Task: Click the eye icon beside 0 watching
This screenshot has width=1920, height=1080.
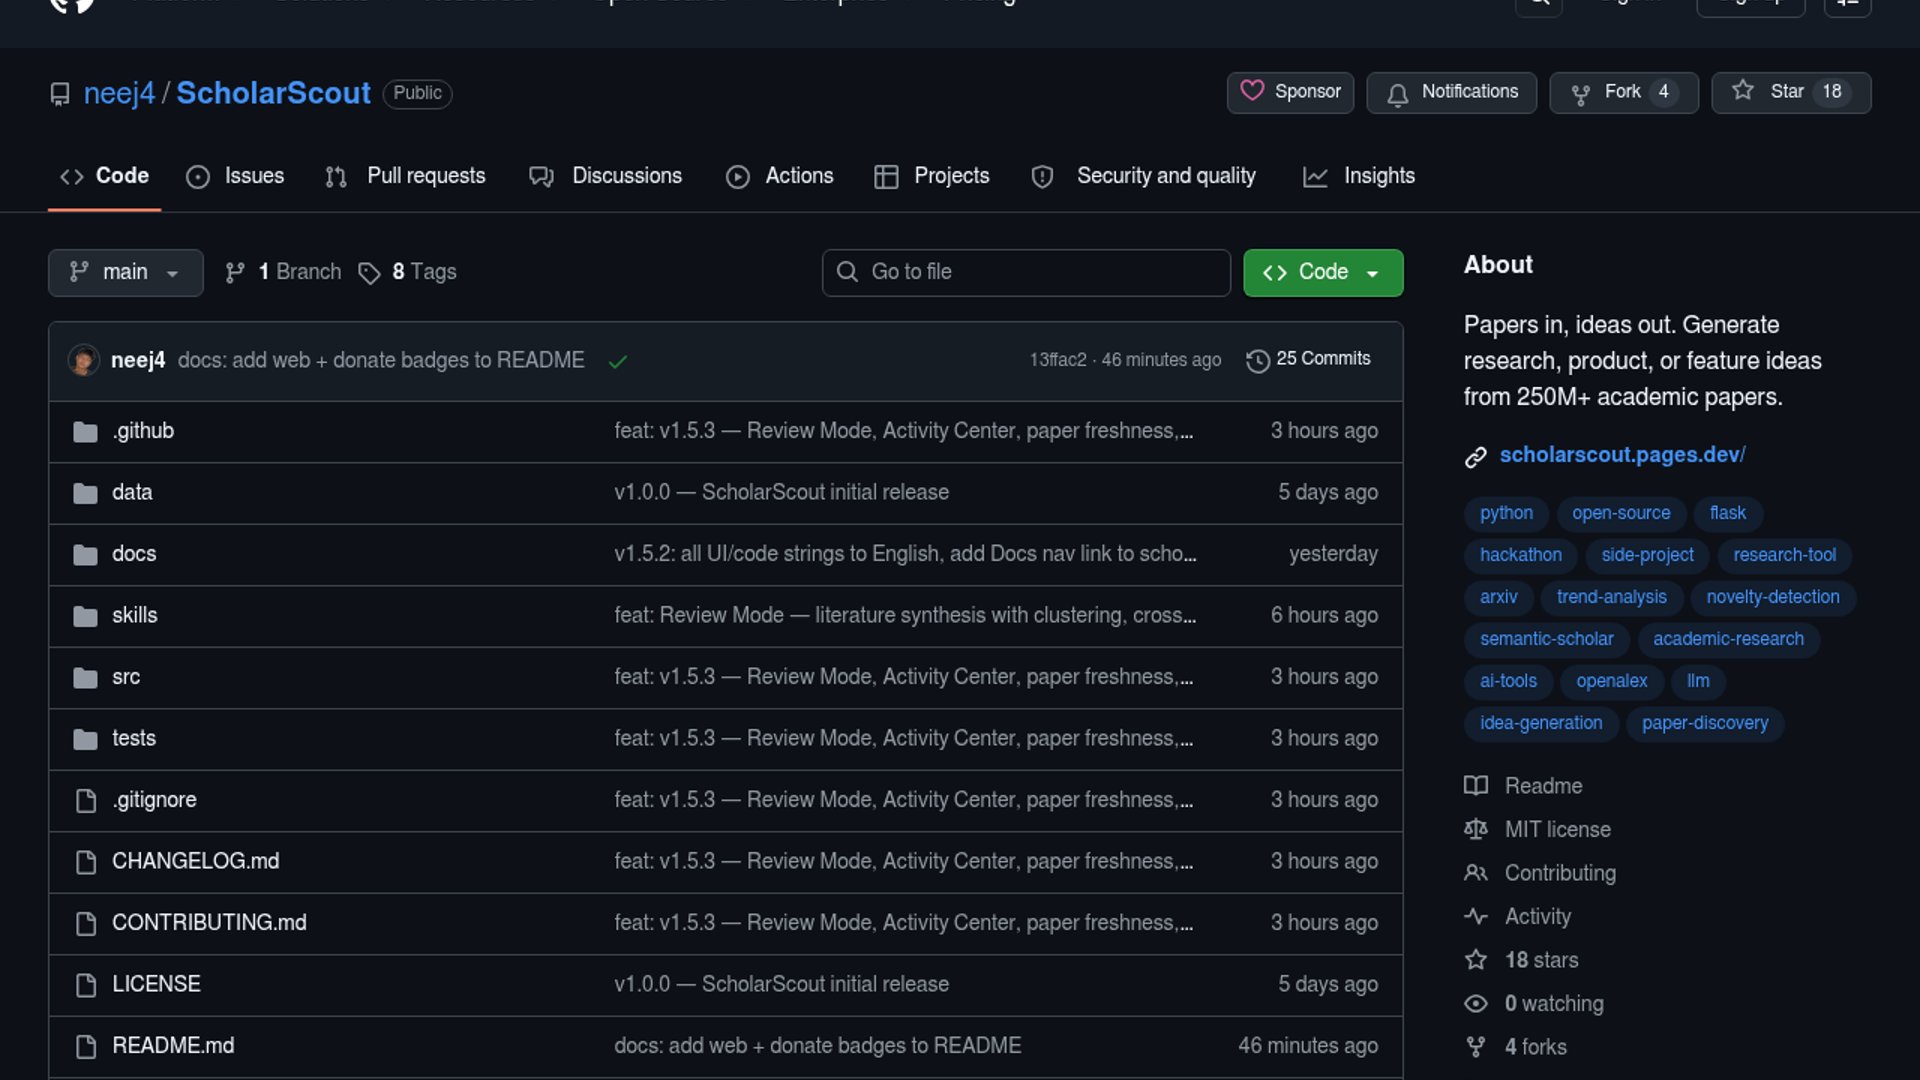Action: (x=1476, y=1003)
